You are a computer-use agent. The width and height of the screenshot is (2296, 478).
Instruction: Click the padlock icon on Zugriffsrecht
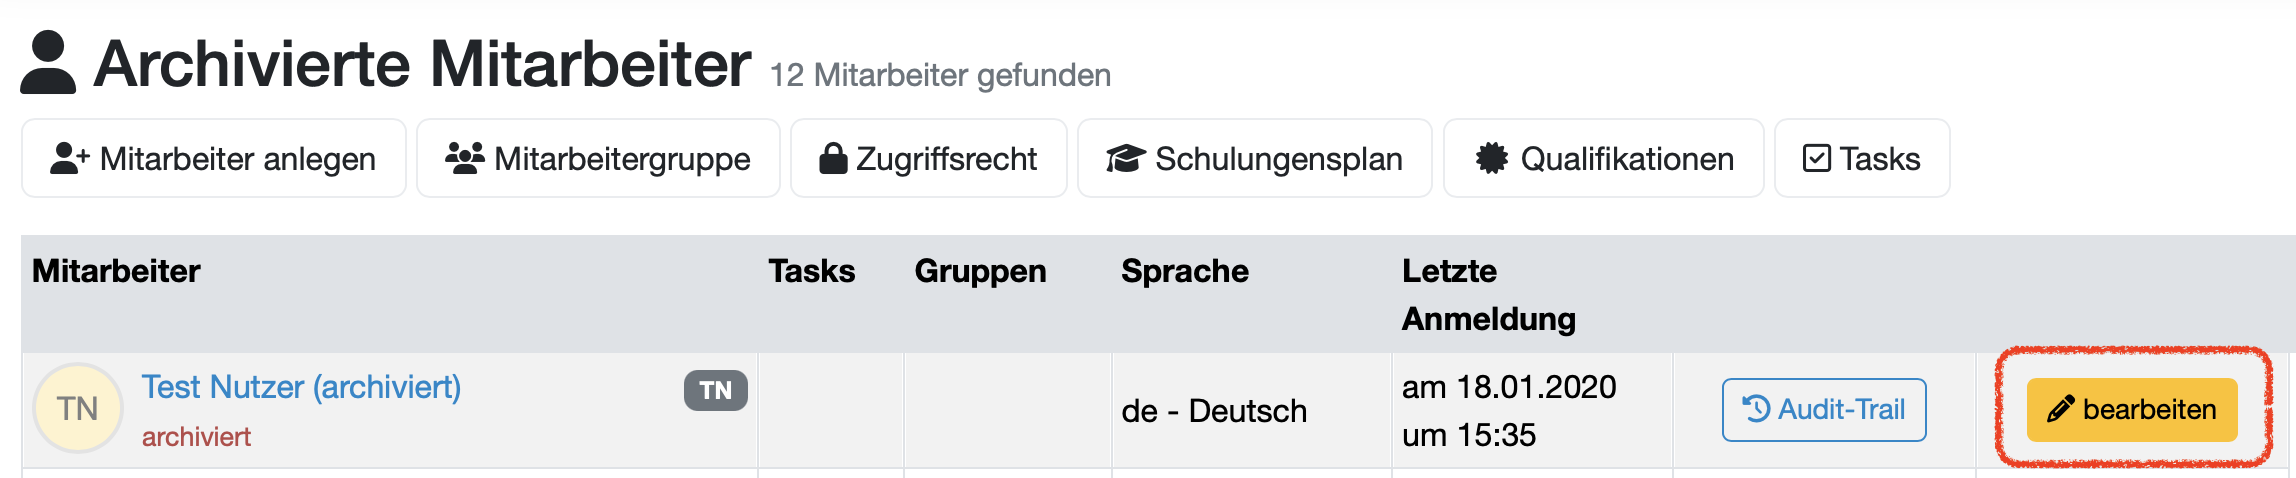click(x=833, y=158)
